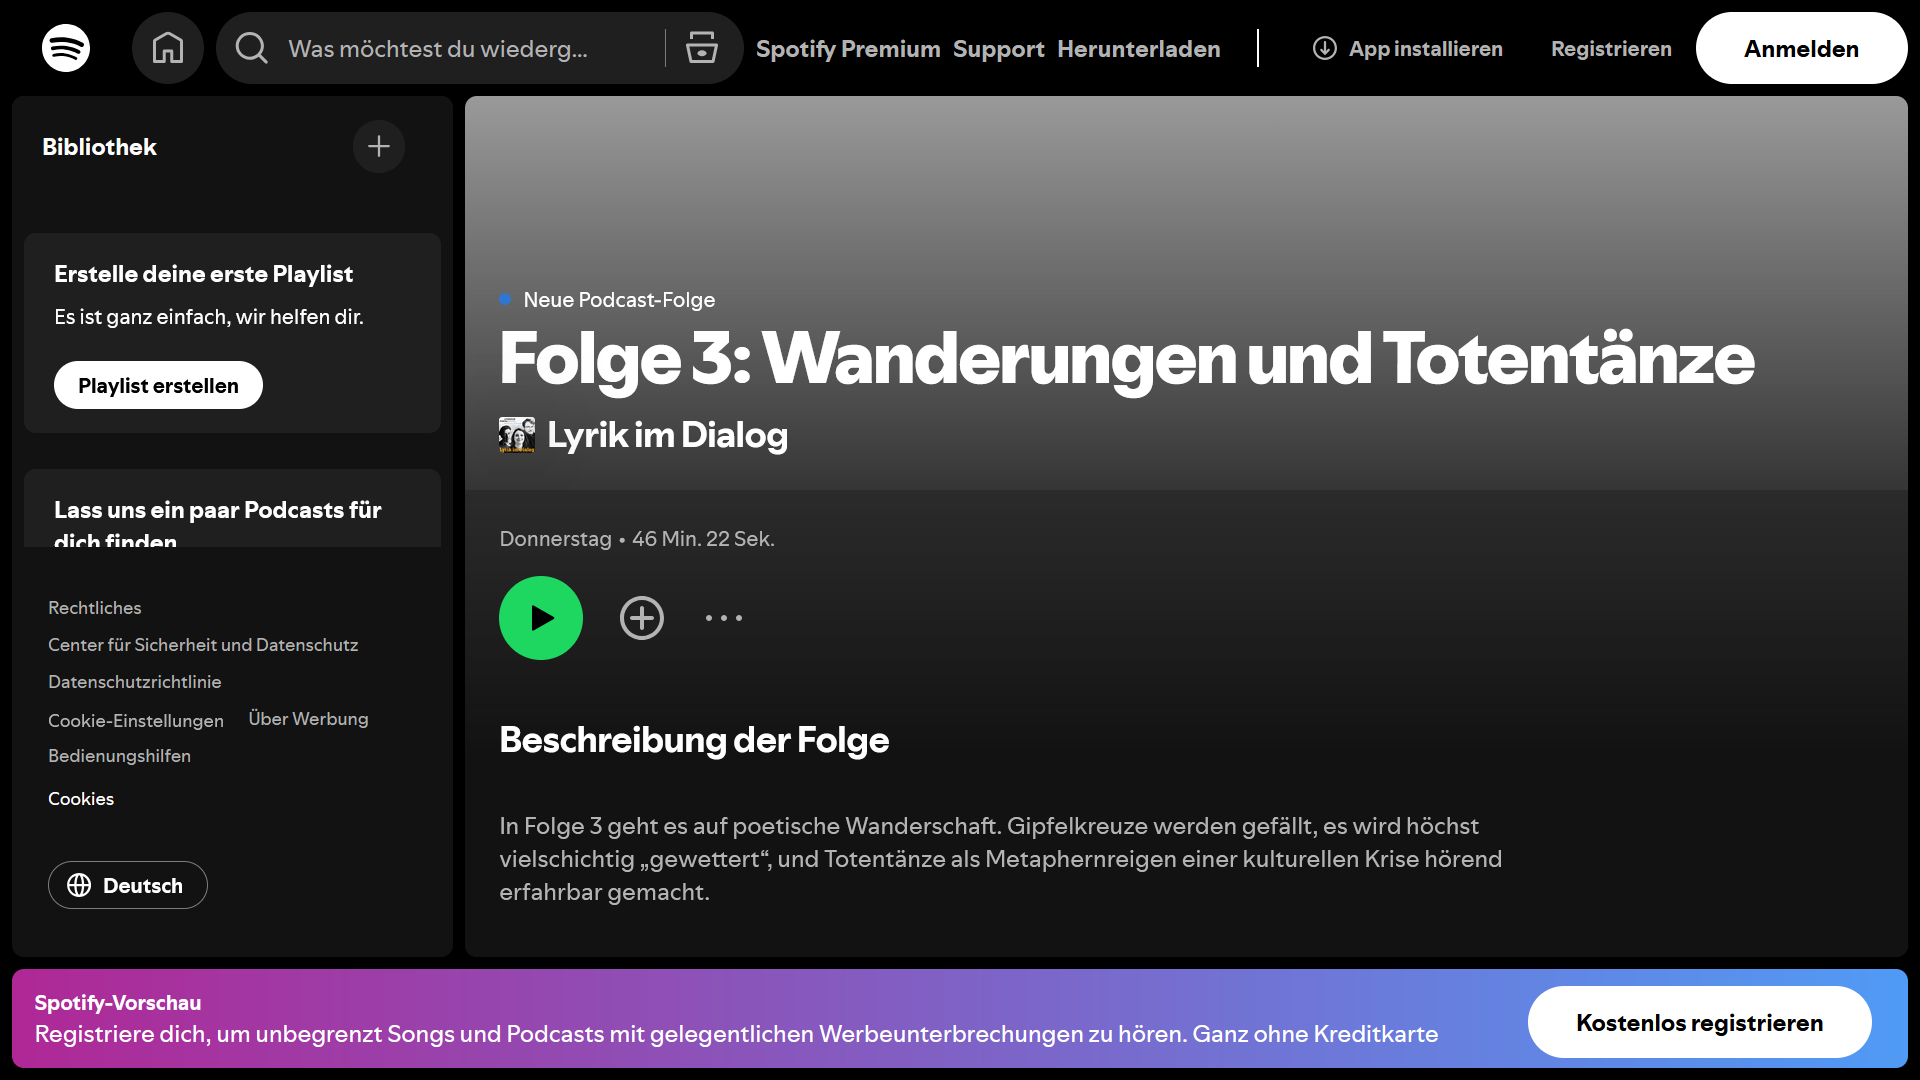This screenshot has height=1080, width=1920.
Task: Click the Registrieren link
Action: 1611,48
